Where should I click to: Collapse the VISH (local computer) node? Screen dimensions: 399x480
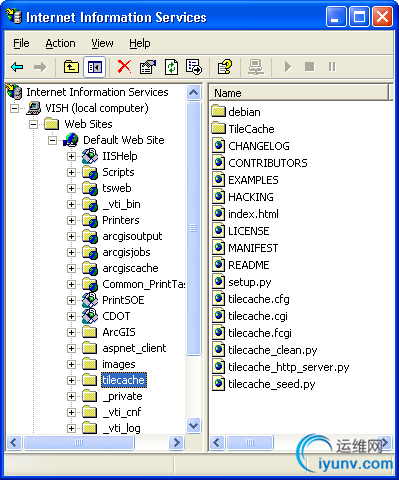coord(14,108)
